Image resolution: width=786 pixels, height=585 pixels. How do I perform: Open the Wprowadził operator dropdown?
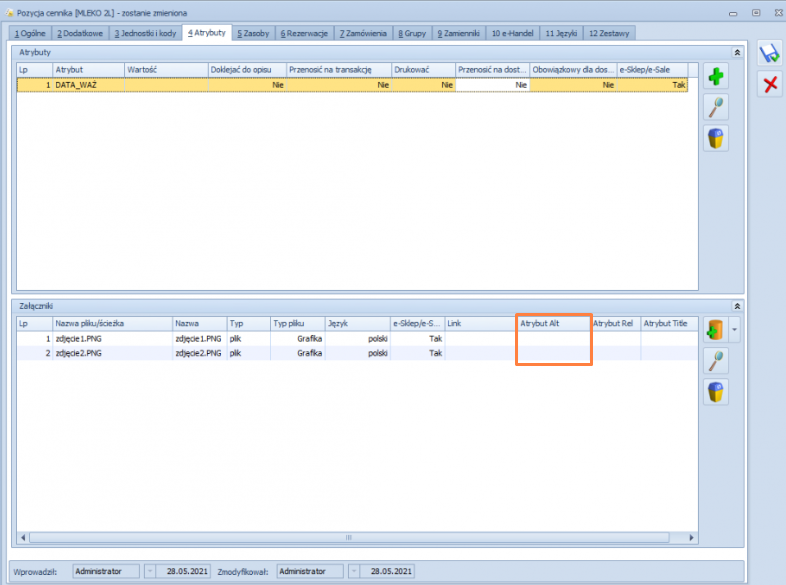point(149,571)
